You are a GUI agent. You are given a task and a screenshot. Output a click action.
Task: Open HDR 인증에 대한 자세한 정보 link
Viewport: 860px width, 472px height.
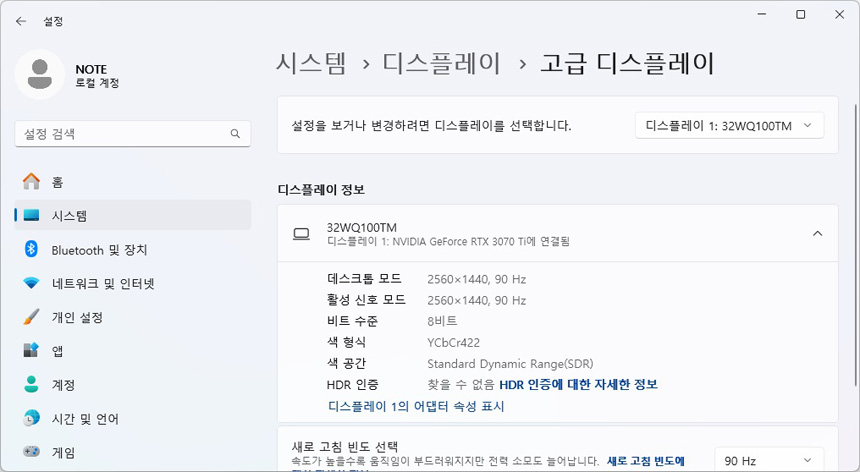[578, 384]
